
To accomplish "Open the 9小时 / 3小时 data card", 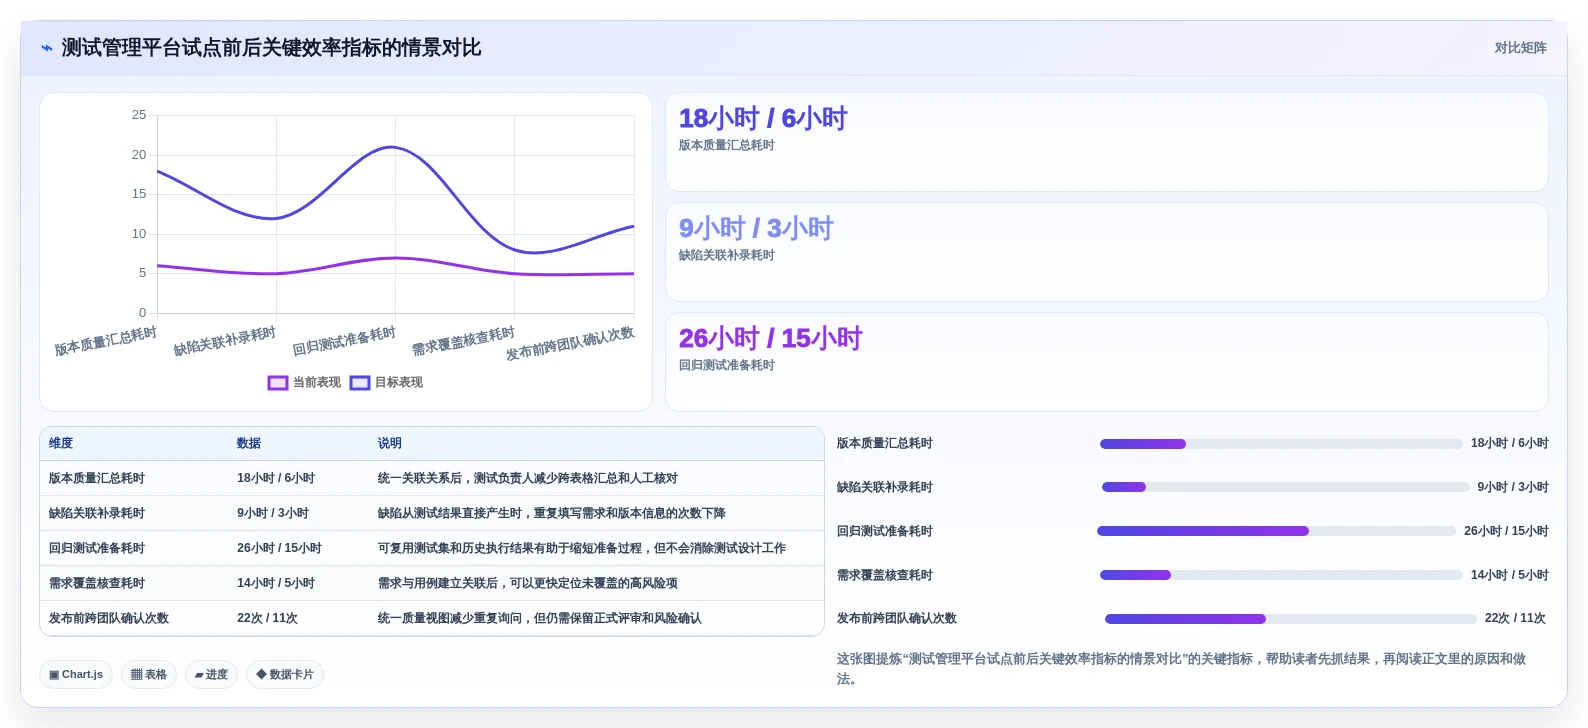I will [1107, 252].
